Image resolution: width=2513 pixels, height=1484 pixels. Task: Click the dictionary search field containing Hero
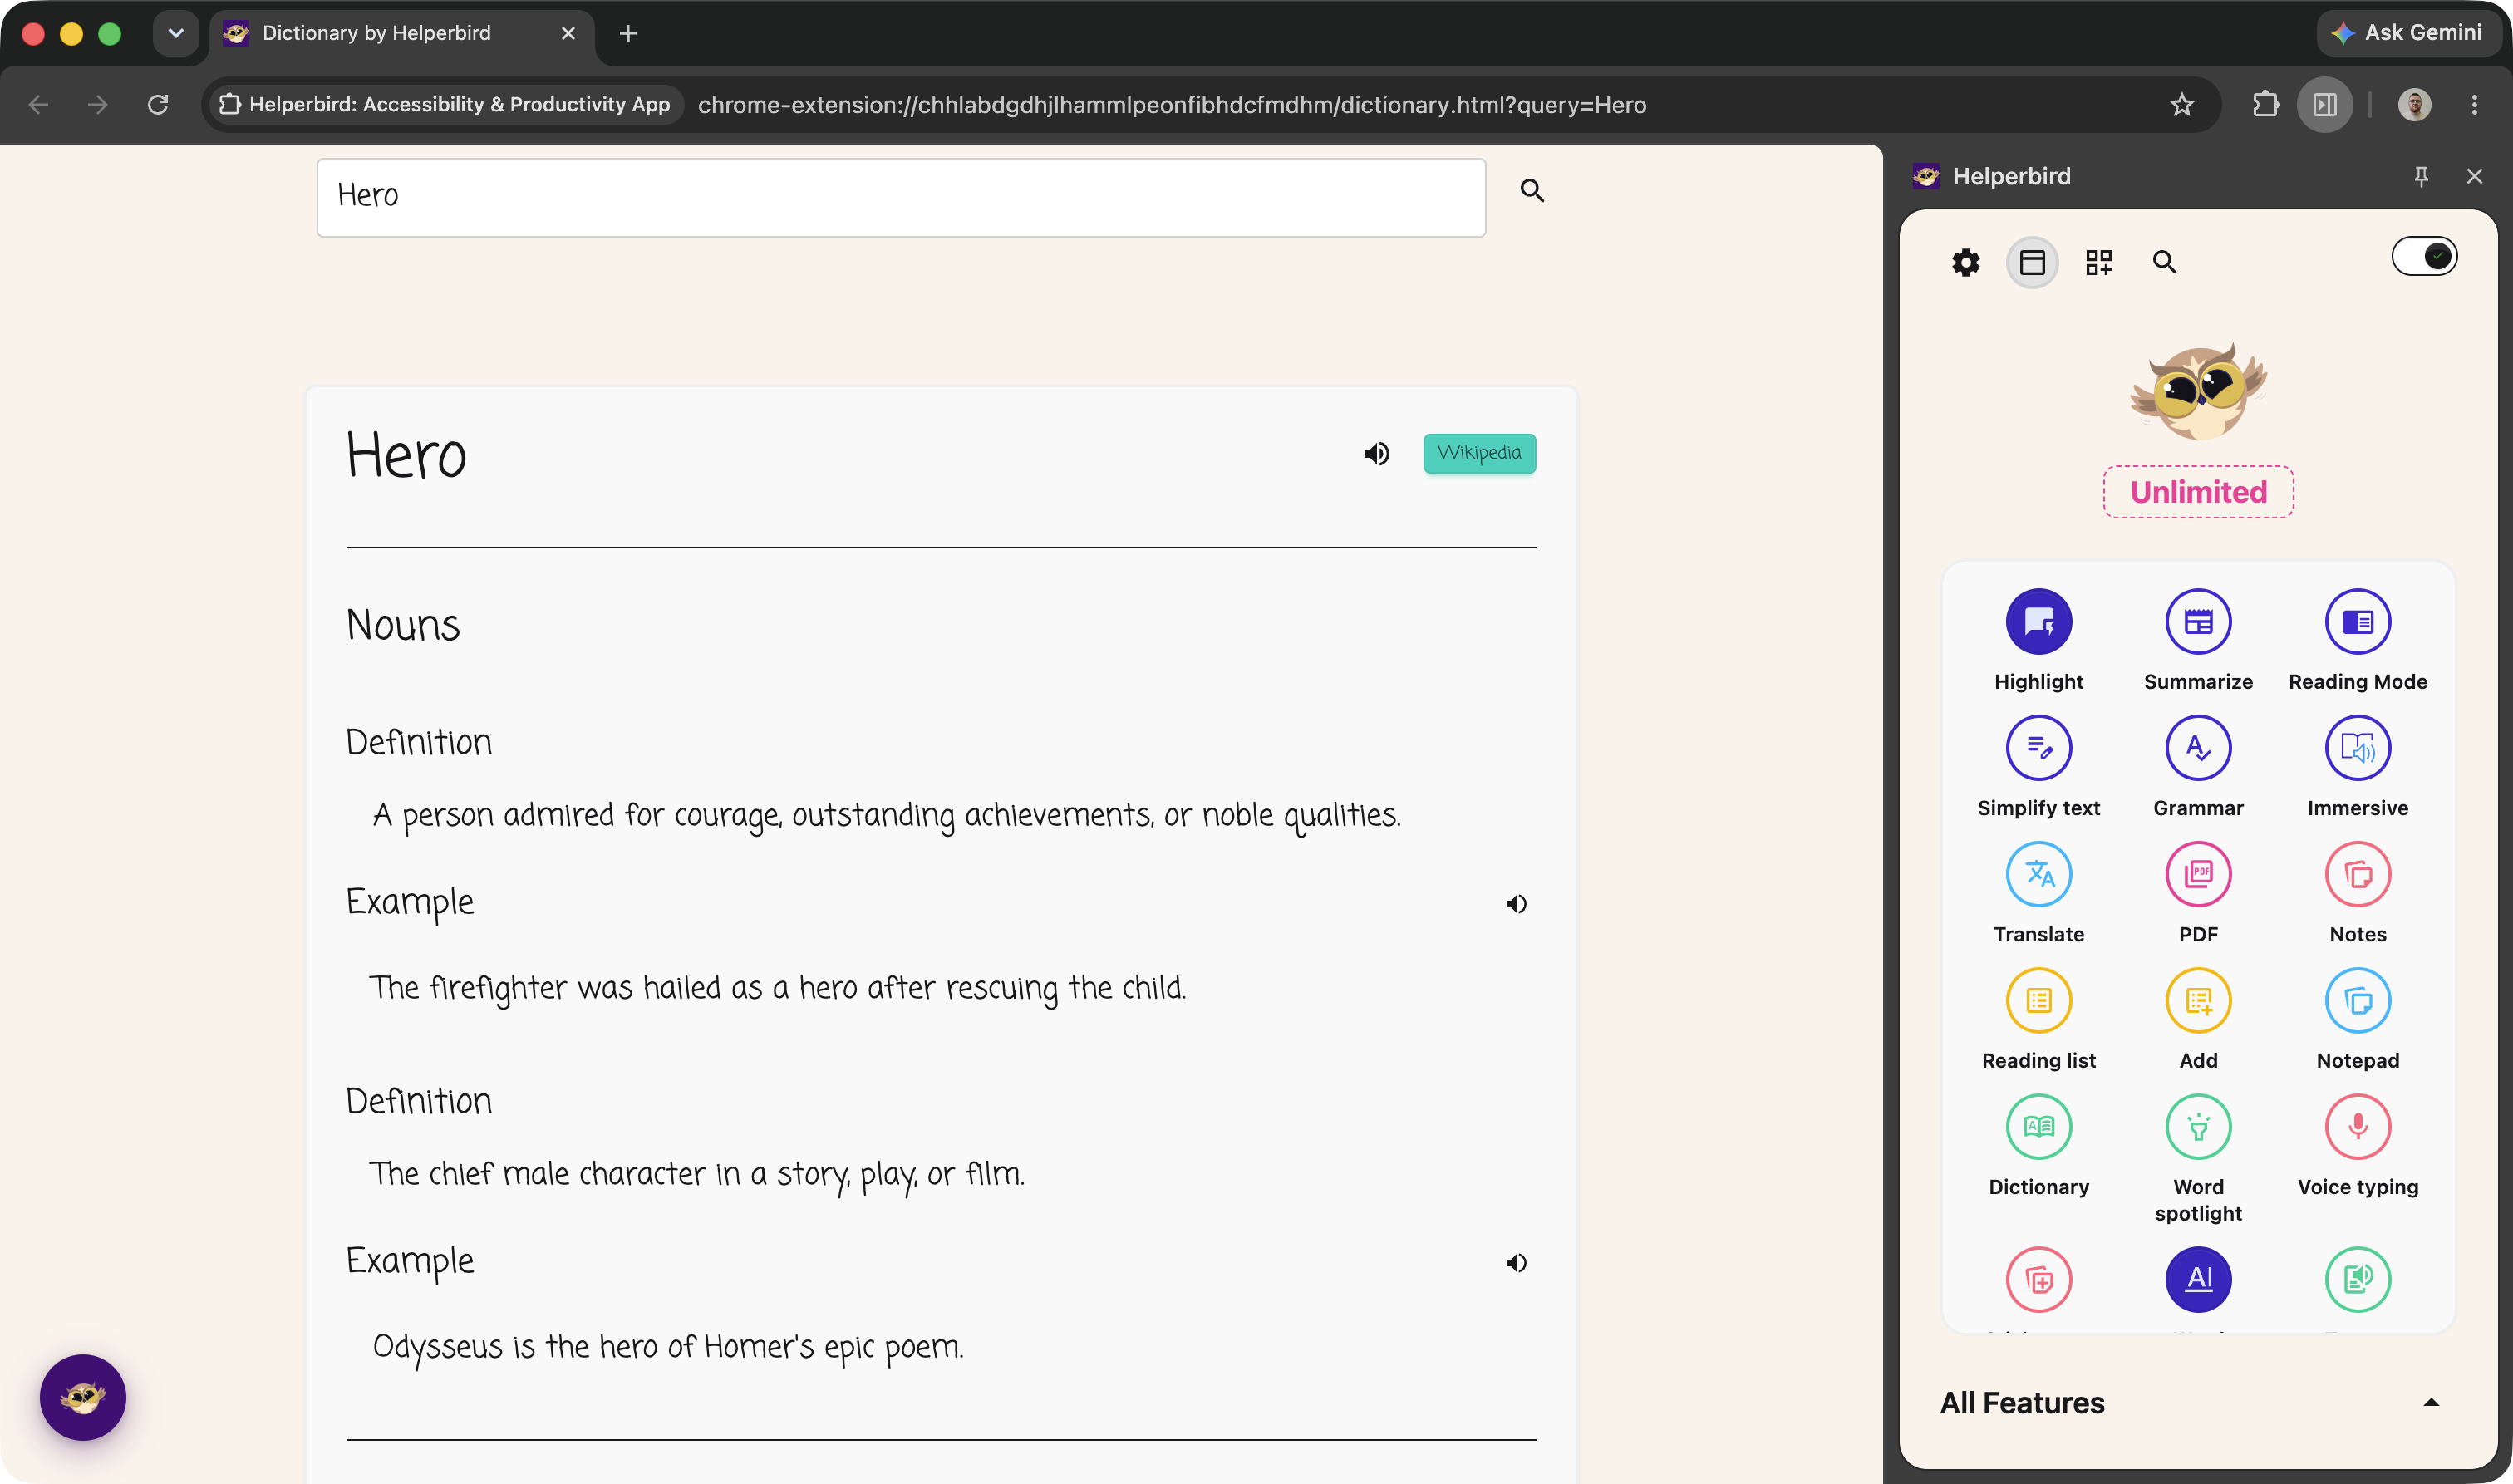click(x=901, y=197)
